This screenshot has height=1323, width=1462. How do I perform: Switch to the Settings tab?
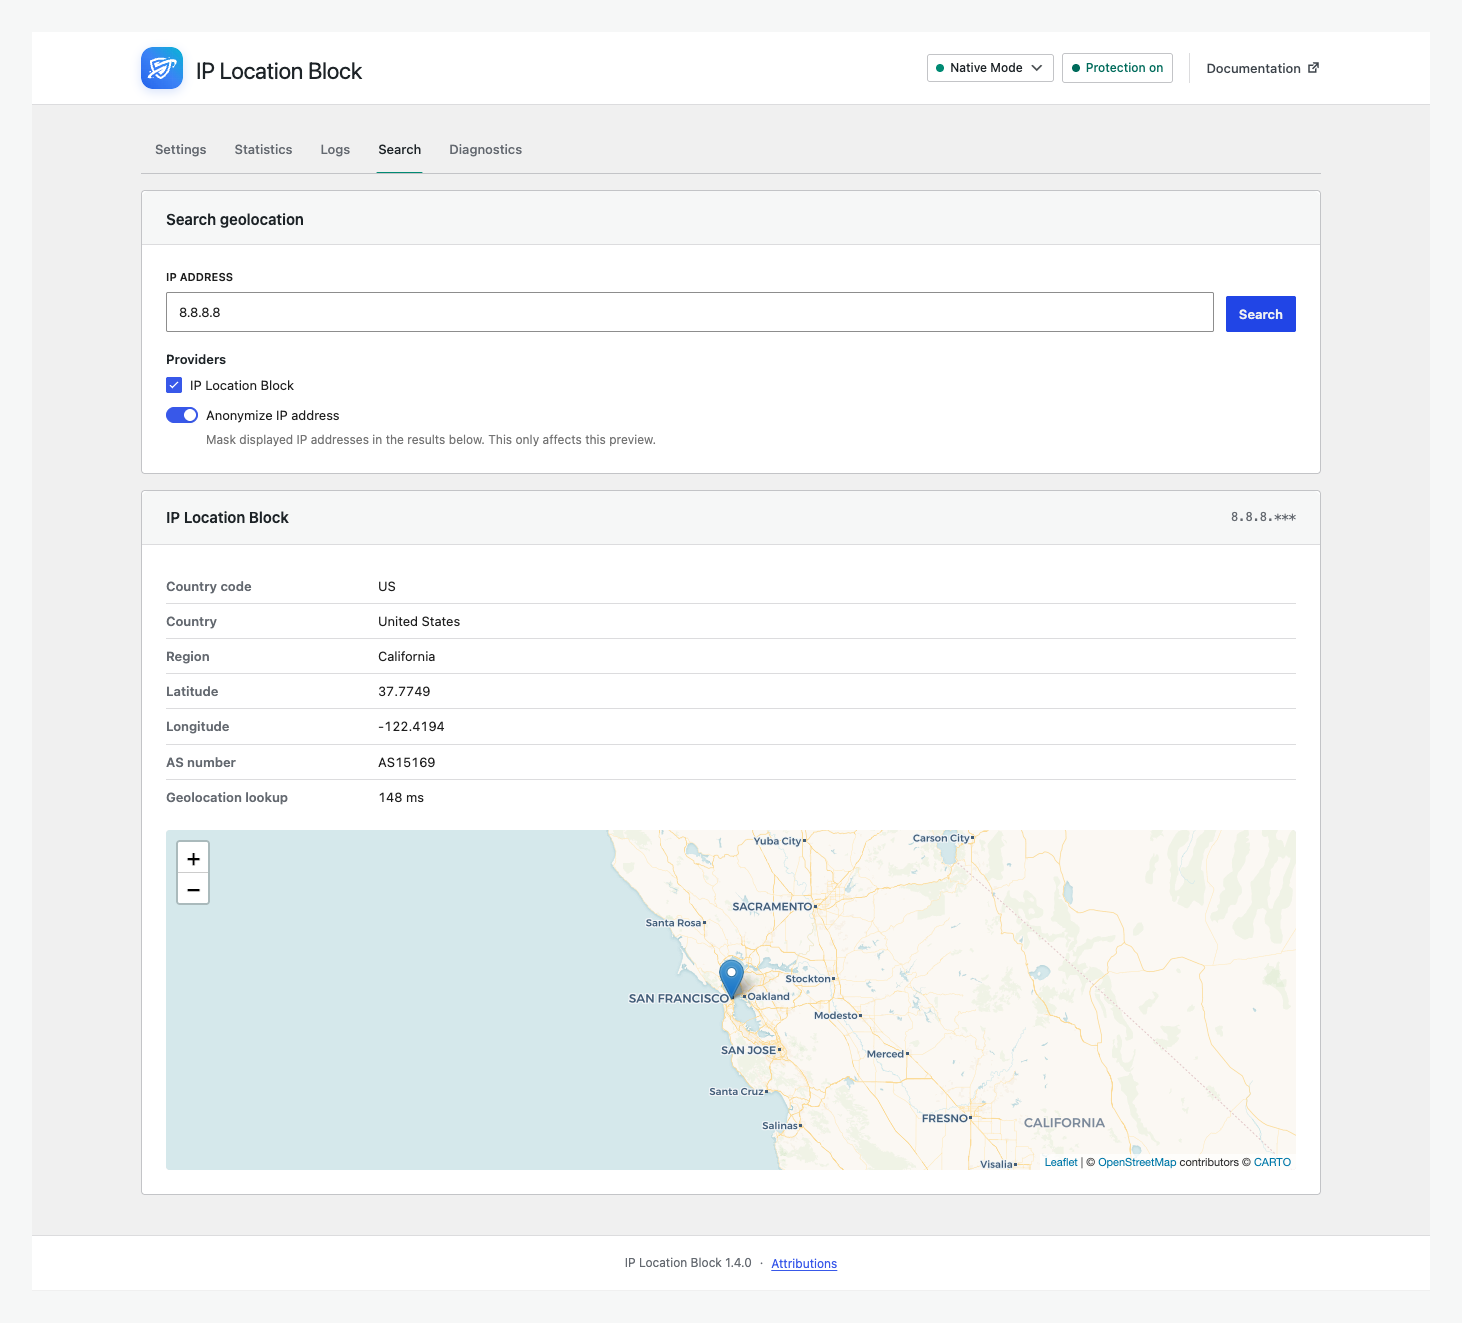pyautogui.click(x=181, y=149)
